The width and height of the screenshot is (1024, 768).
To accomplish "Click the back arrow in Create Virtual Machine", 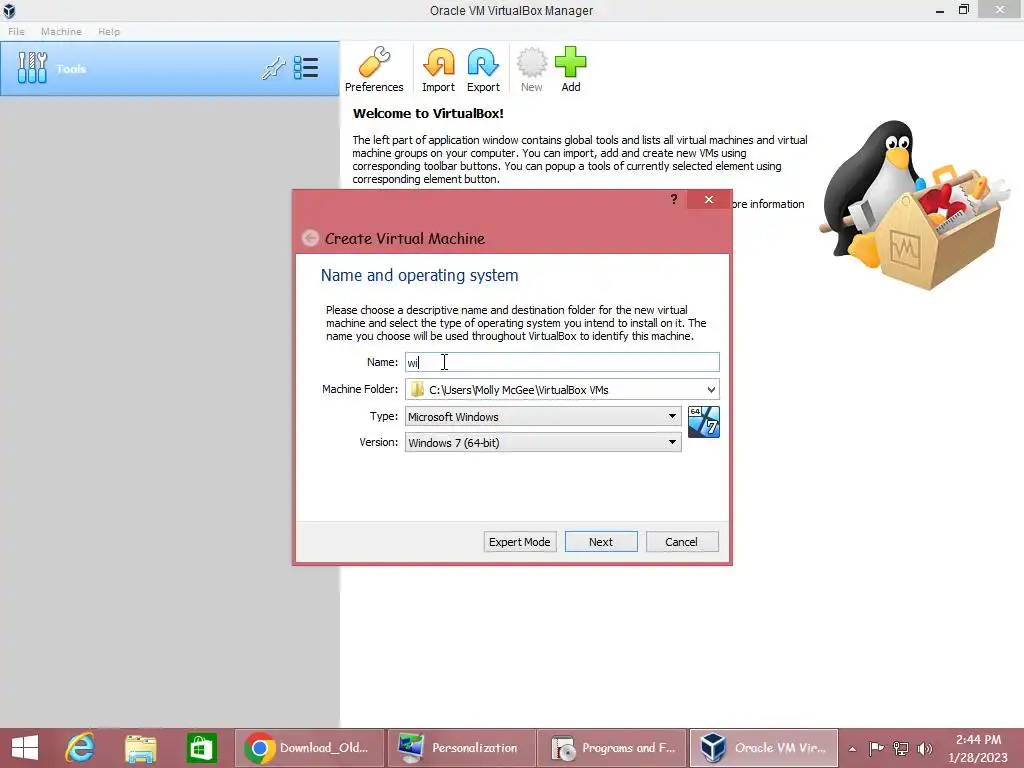I will [310, 238].
